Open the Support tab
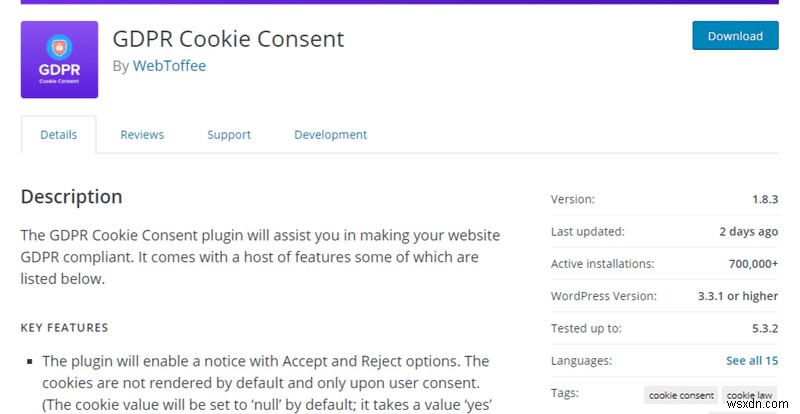The image size is (800, 414). click(229, 134)
